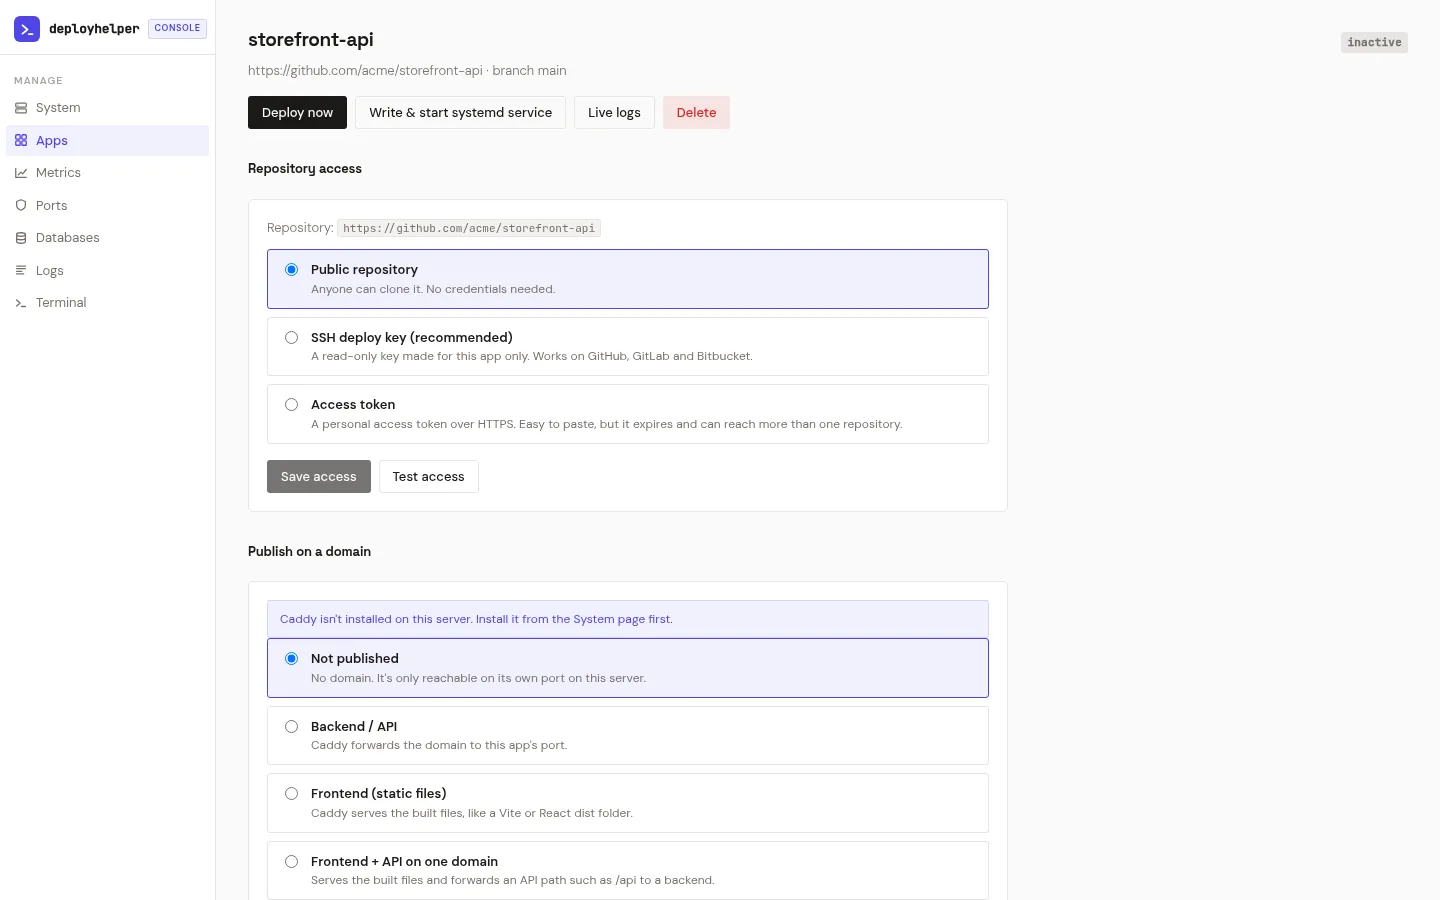Click the Save access button
This screenshot has width=1440, height=900.
pos(319,477)
